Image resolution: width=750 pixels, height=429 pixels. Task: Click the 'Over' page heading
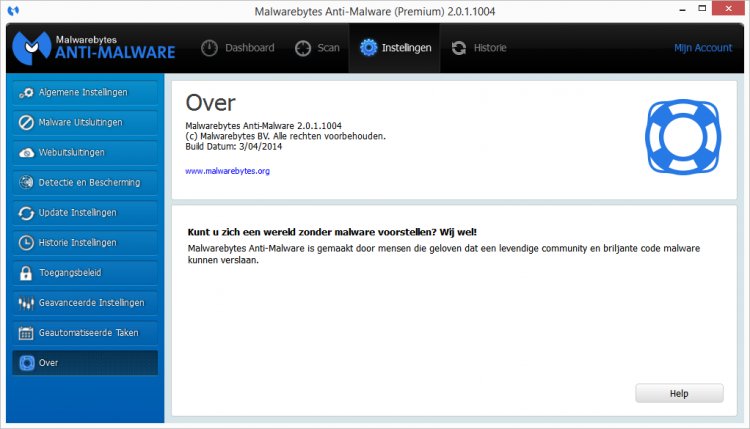coord(210,103)
